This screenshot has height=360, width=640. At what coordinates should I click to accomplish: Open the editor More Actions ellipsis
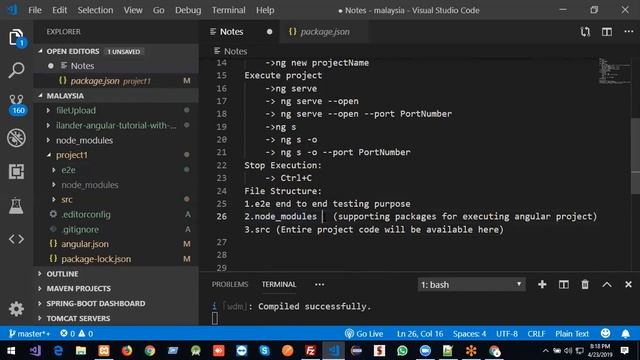tap(629, 32)
